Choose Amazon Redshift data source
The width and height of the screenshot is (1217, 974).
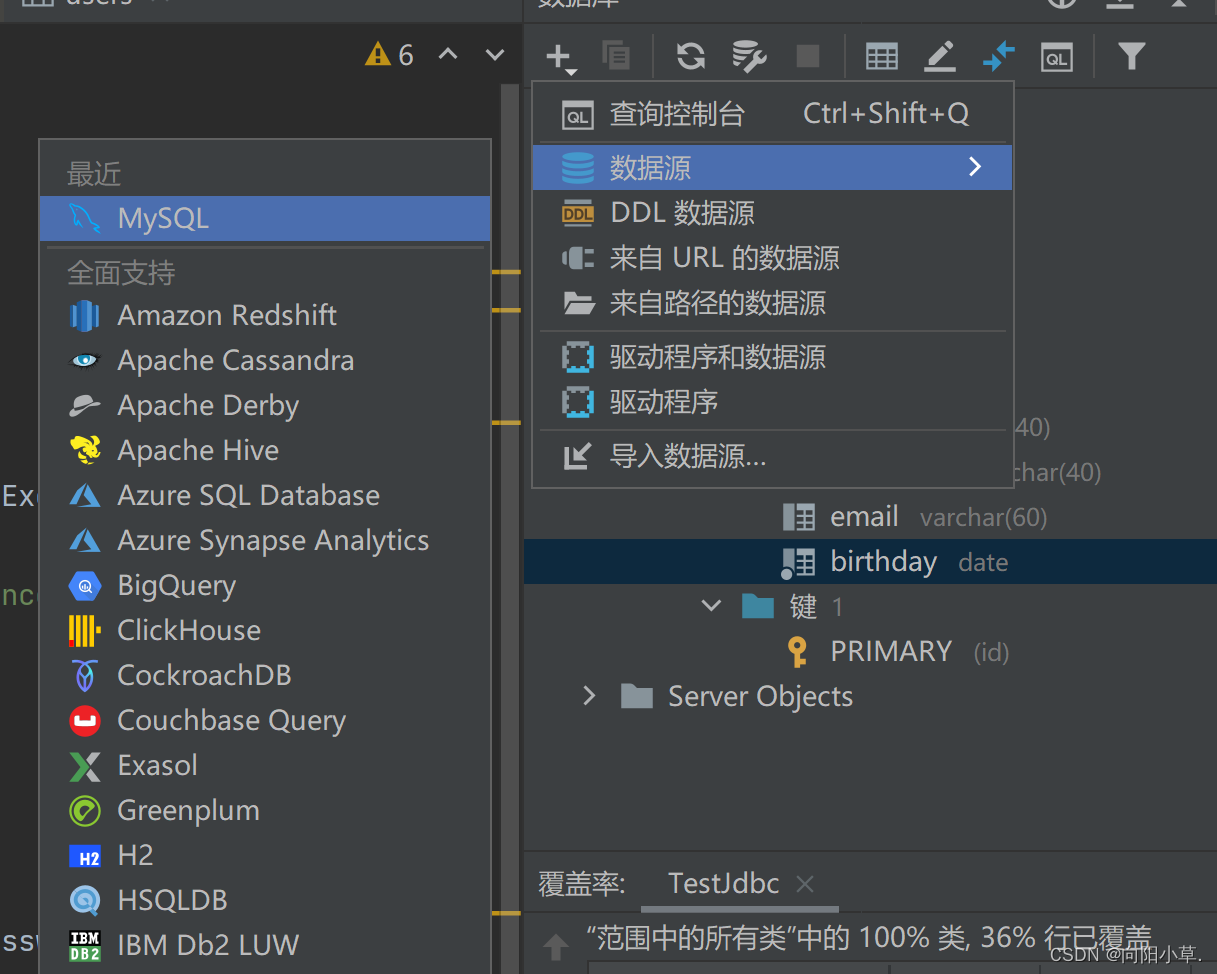265,315
